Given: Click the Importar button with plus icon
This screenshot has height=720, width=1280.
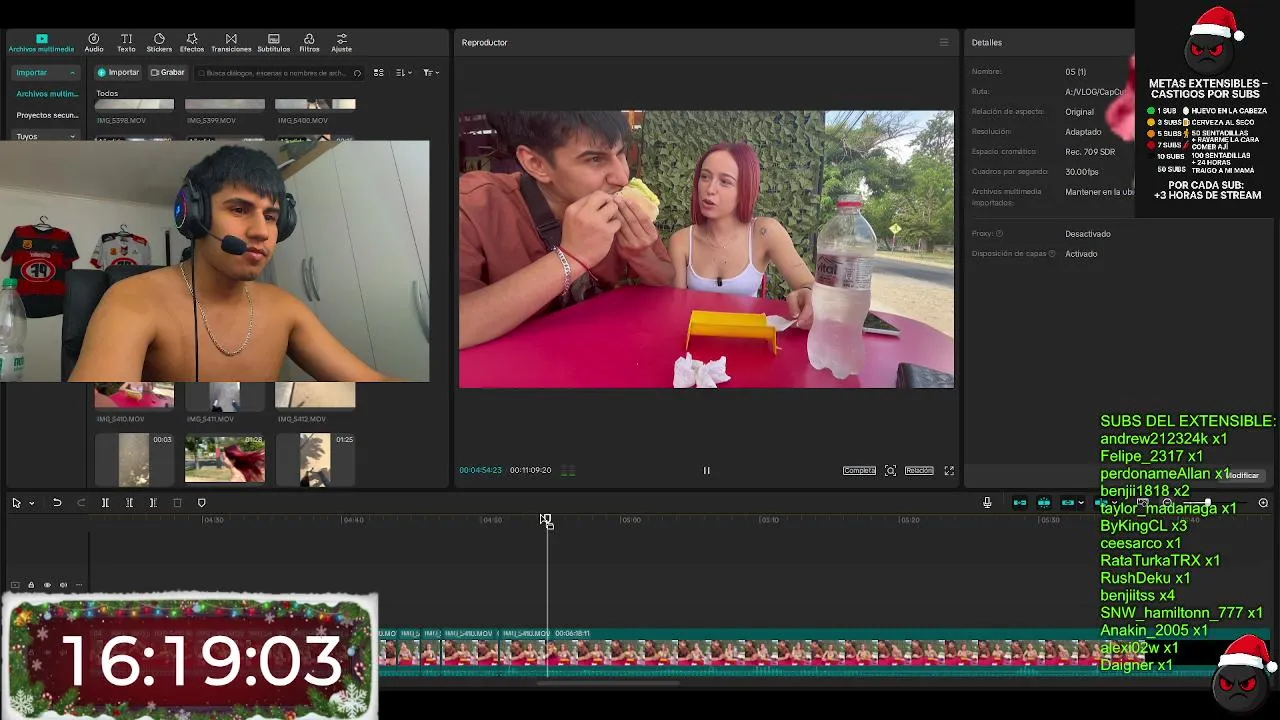Looking at the screenshot, I should coord(118,72).
